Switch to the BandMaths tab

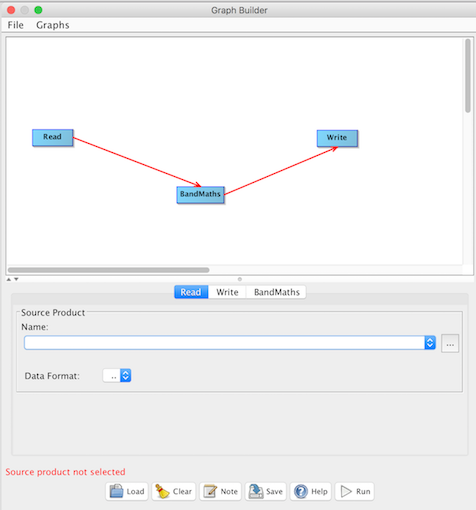coord(277,292)
